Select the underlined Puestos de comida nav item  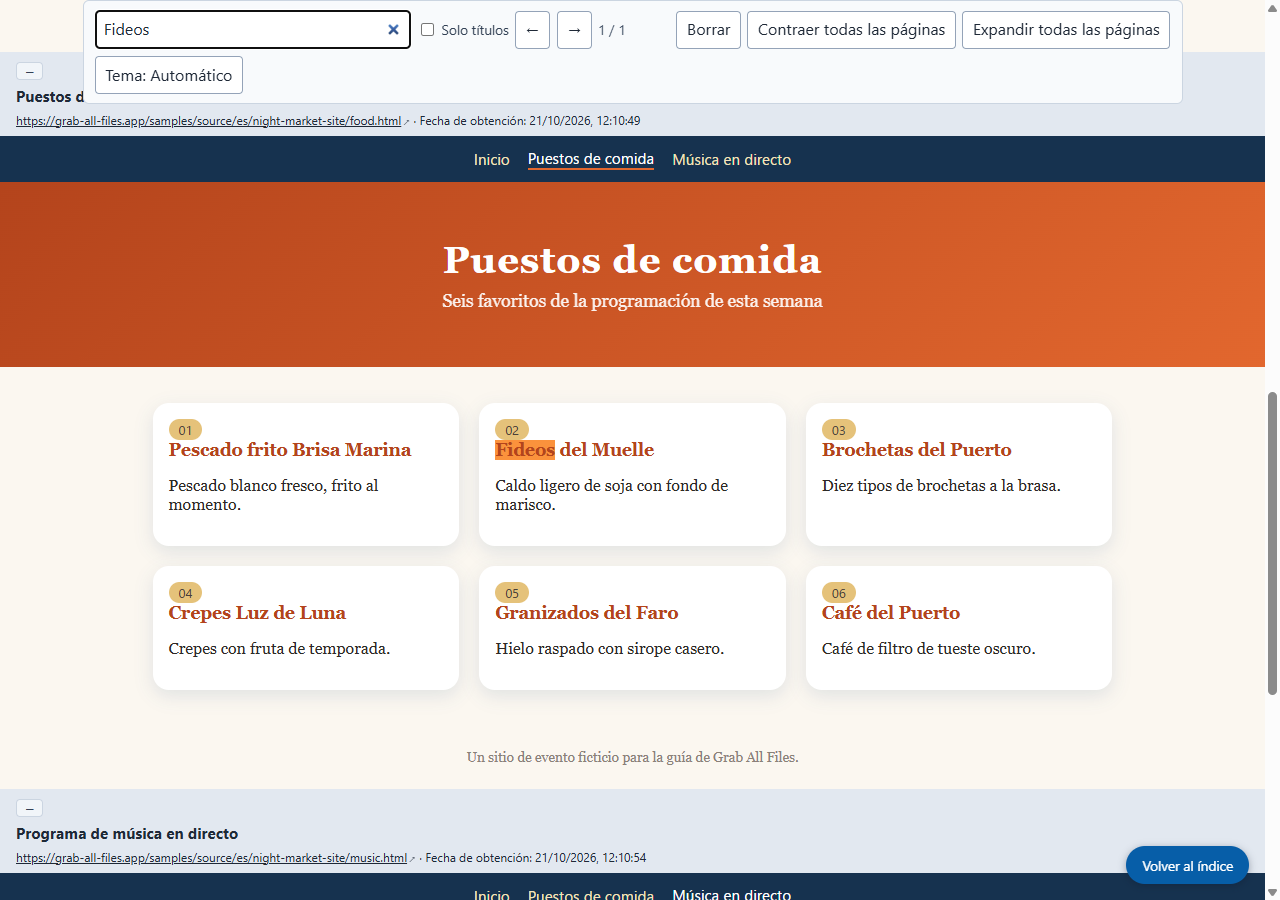(x=591, y=160)
